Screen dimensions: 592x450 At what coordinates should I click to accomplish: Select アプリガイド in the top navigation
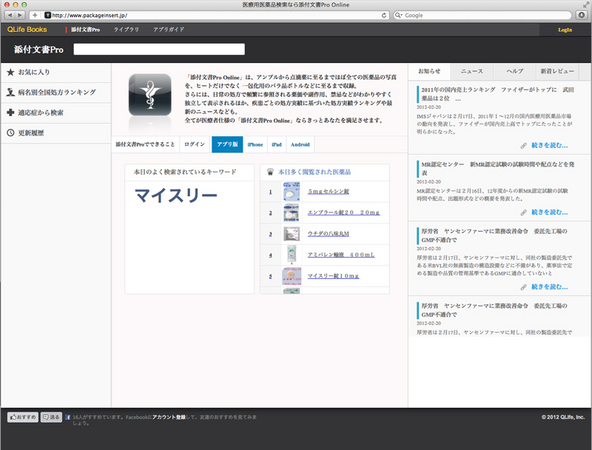click(x=168, y=29)
